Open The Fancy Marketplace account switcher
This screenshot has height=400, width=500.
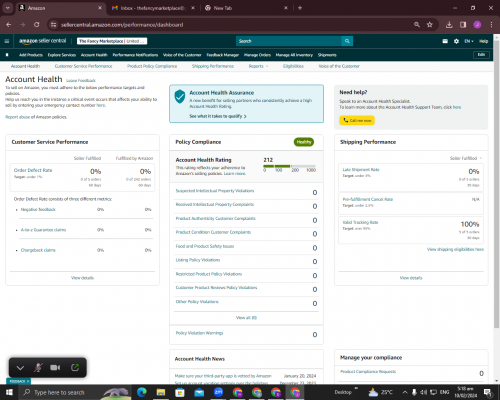(112, 41)
